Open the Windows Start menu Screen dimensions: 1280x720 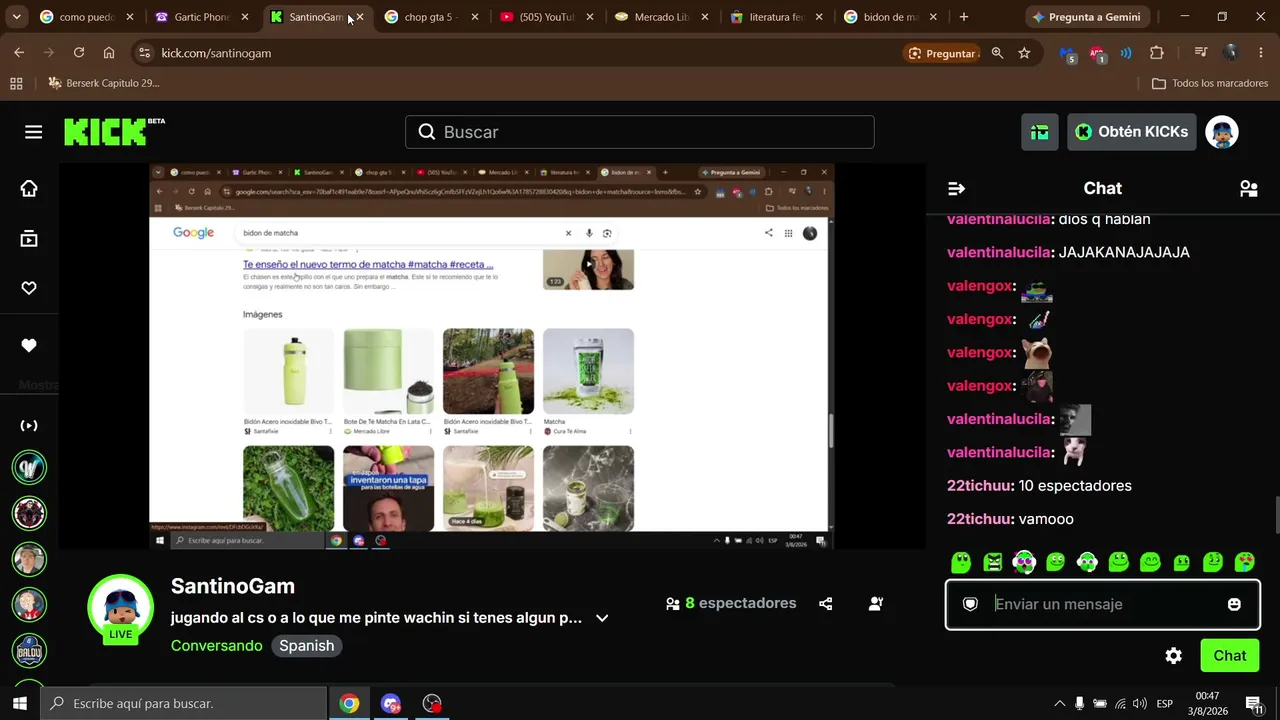click(20, 703)
